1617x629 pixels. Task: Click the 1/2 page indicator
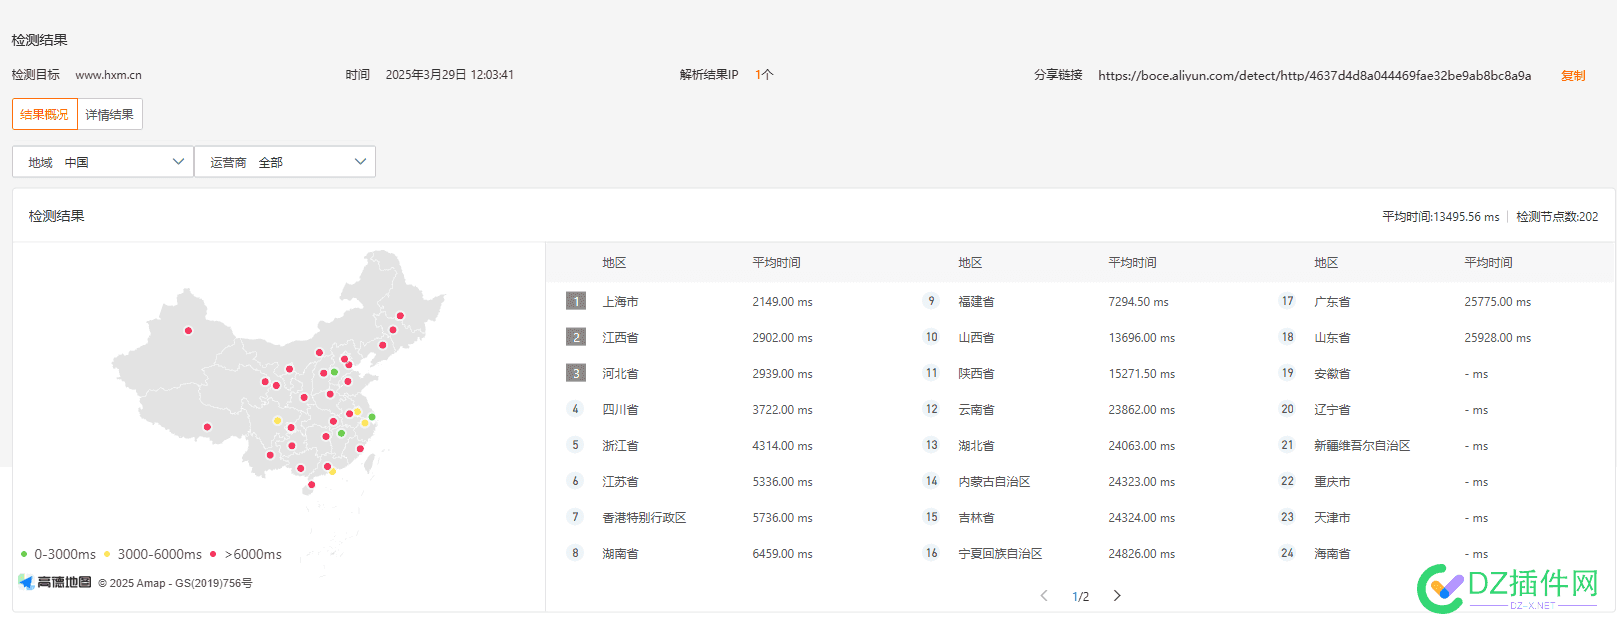point(1080,597)
